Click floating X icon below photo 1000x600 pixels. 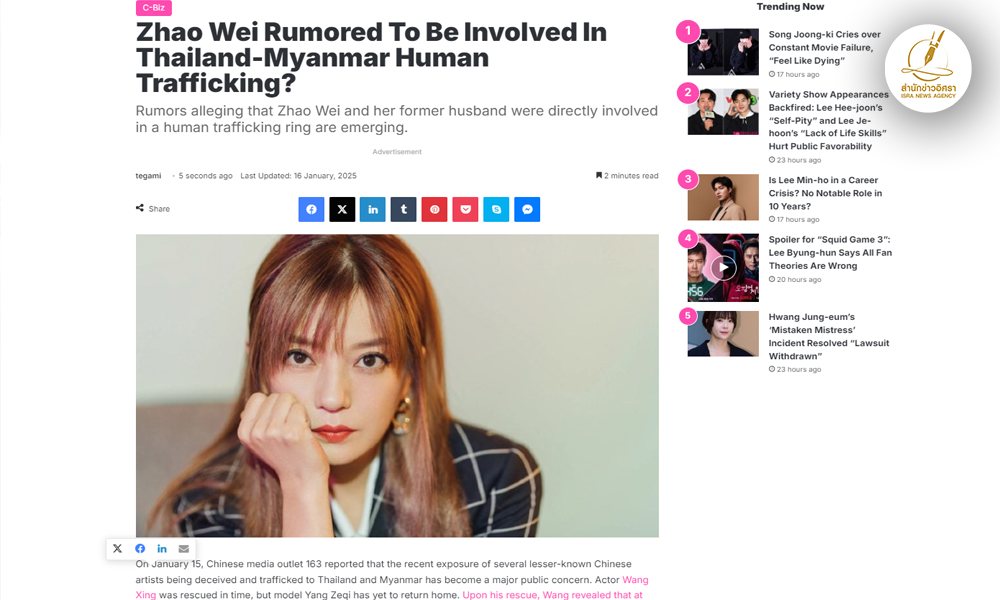pyautogui.click(x=117, y=548)
